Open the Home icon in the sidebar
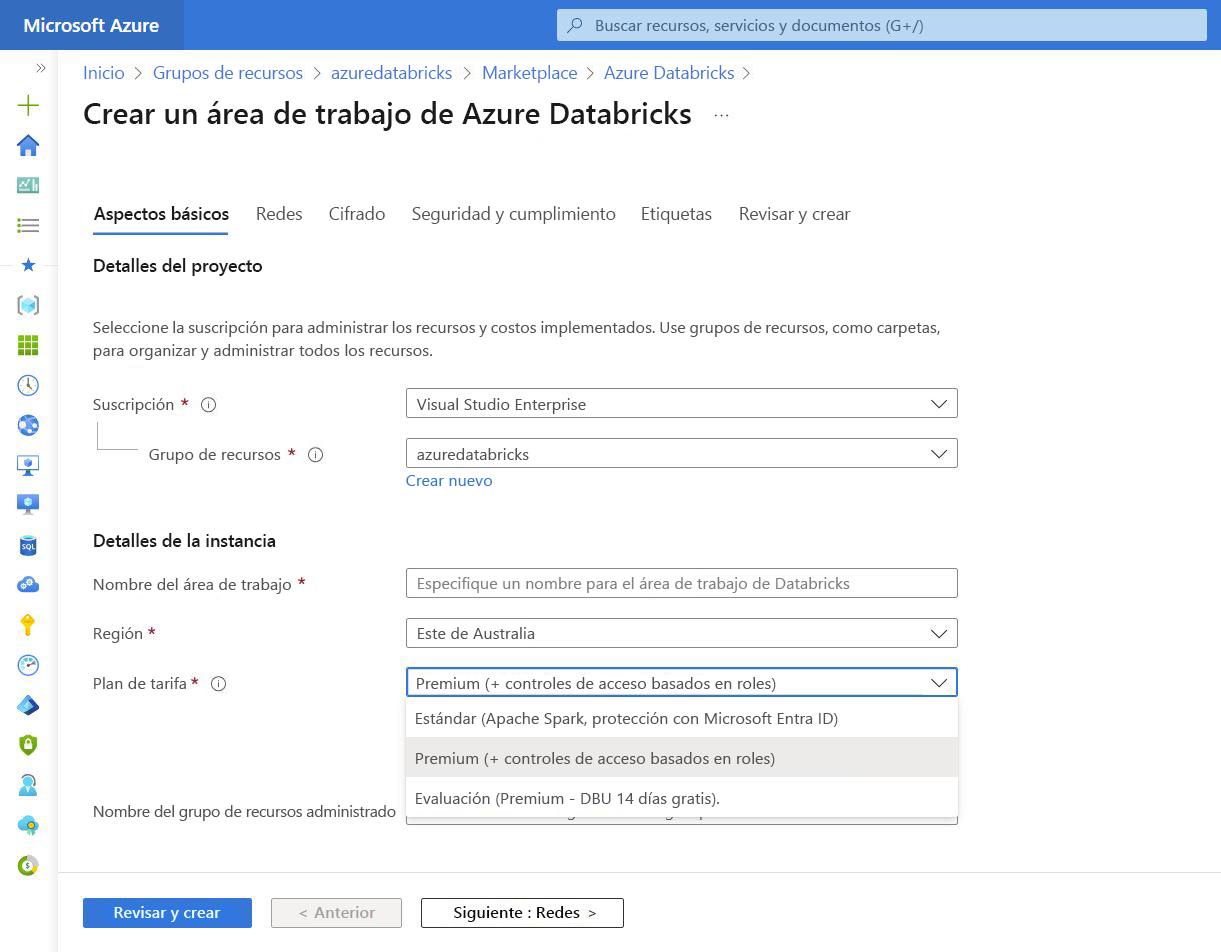The height and width of the screenshot is (952, 1221). pos(29,145)
